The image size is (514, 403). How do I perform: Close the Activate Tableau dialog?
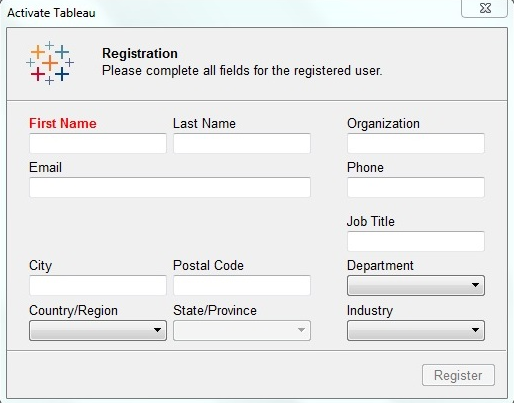pos(485,8)
